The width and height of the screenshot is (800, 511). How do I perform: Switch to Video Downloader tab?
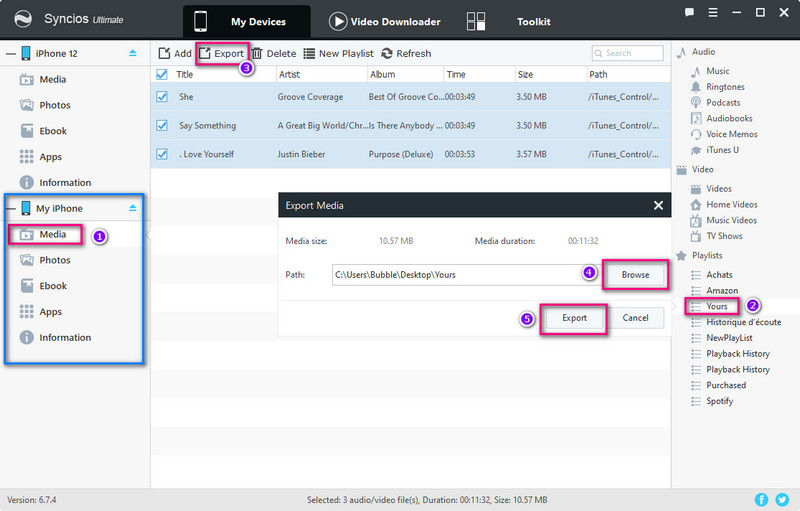[385, 21]
